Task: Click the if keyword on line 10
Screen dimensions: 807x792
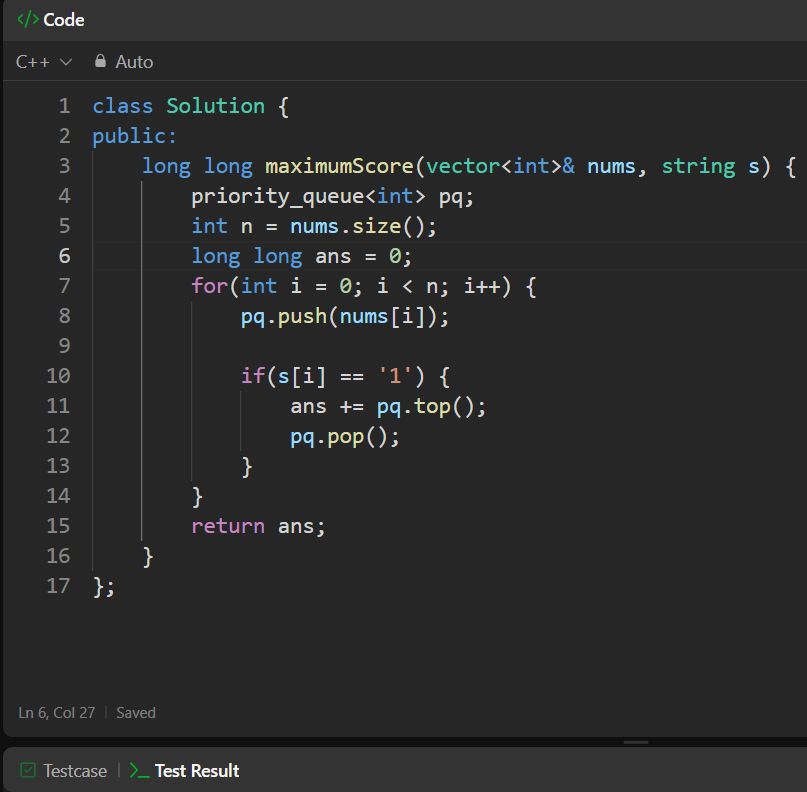Action: (x=253, y=376)
